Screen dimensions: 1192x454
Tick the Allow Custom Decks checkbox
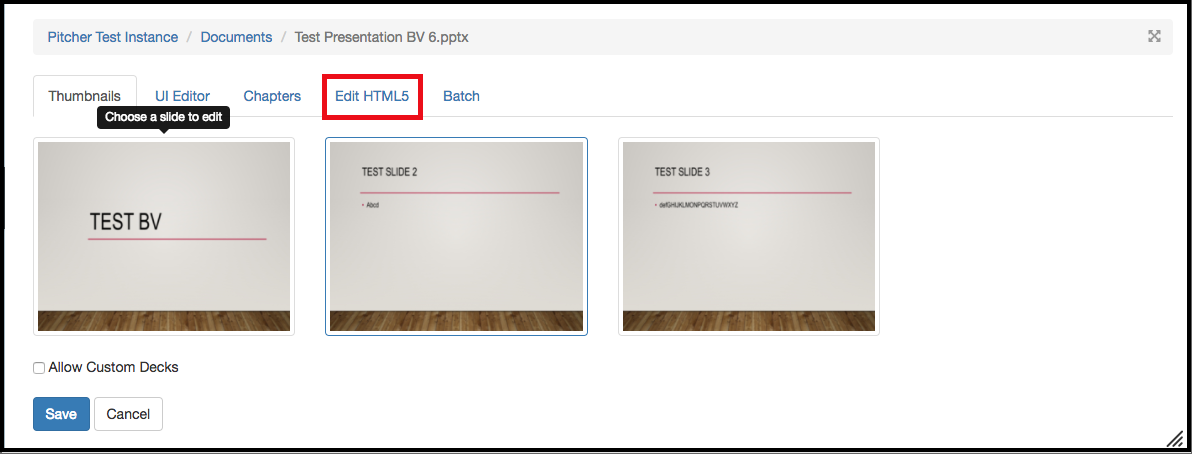pos(39,368)
